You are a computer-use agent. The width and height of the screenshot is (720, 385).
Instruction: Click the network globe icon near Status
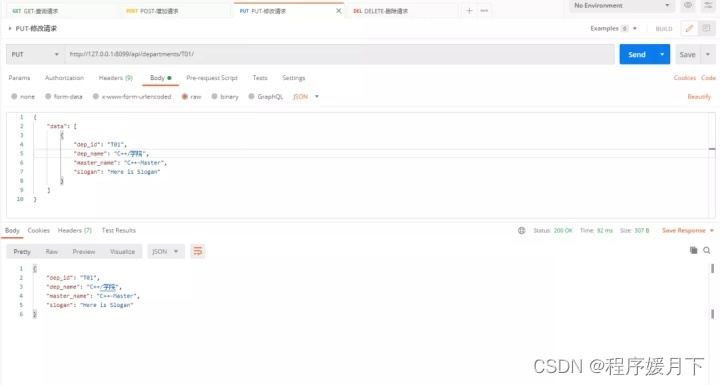pyautogui.click(x=522, y=231)
